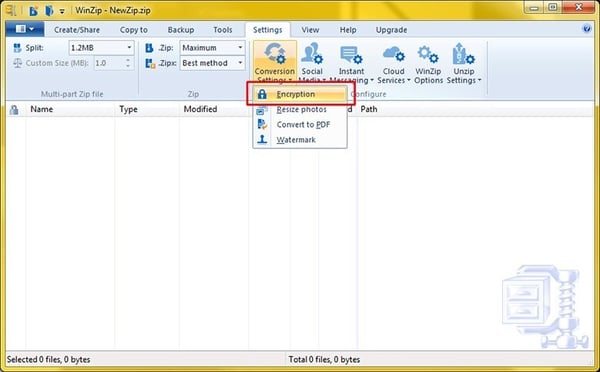
Task: Click the first quick access toolbar icon
Action: tap(33, 11)
